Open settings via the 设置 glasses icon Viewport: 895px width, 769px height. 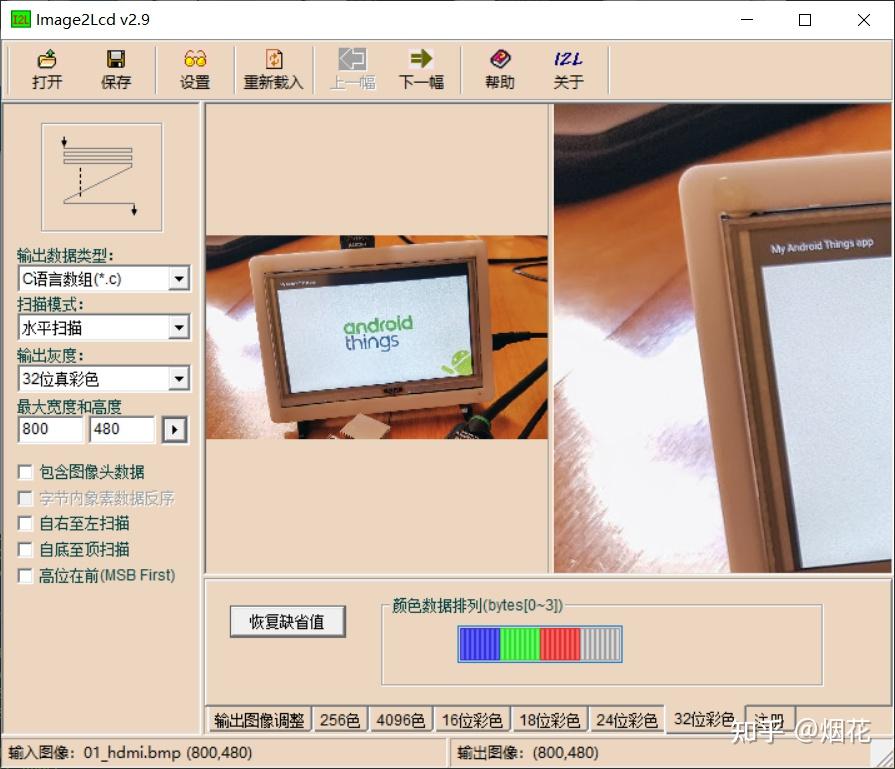(193, 69)
